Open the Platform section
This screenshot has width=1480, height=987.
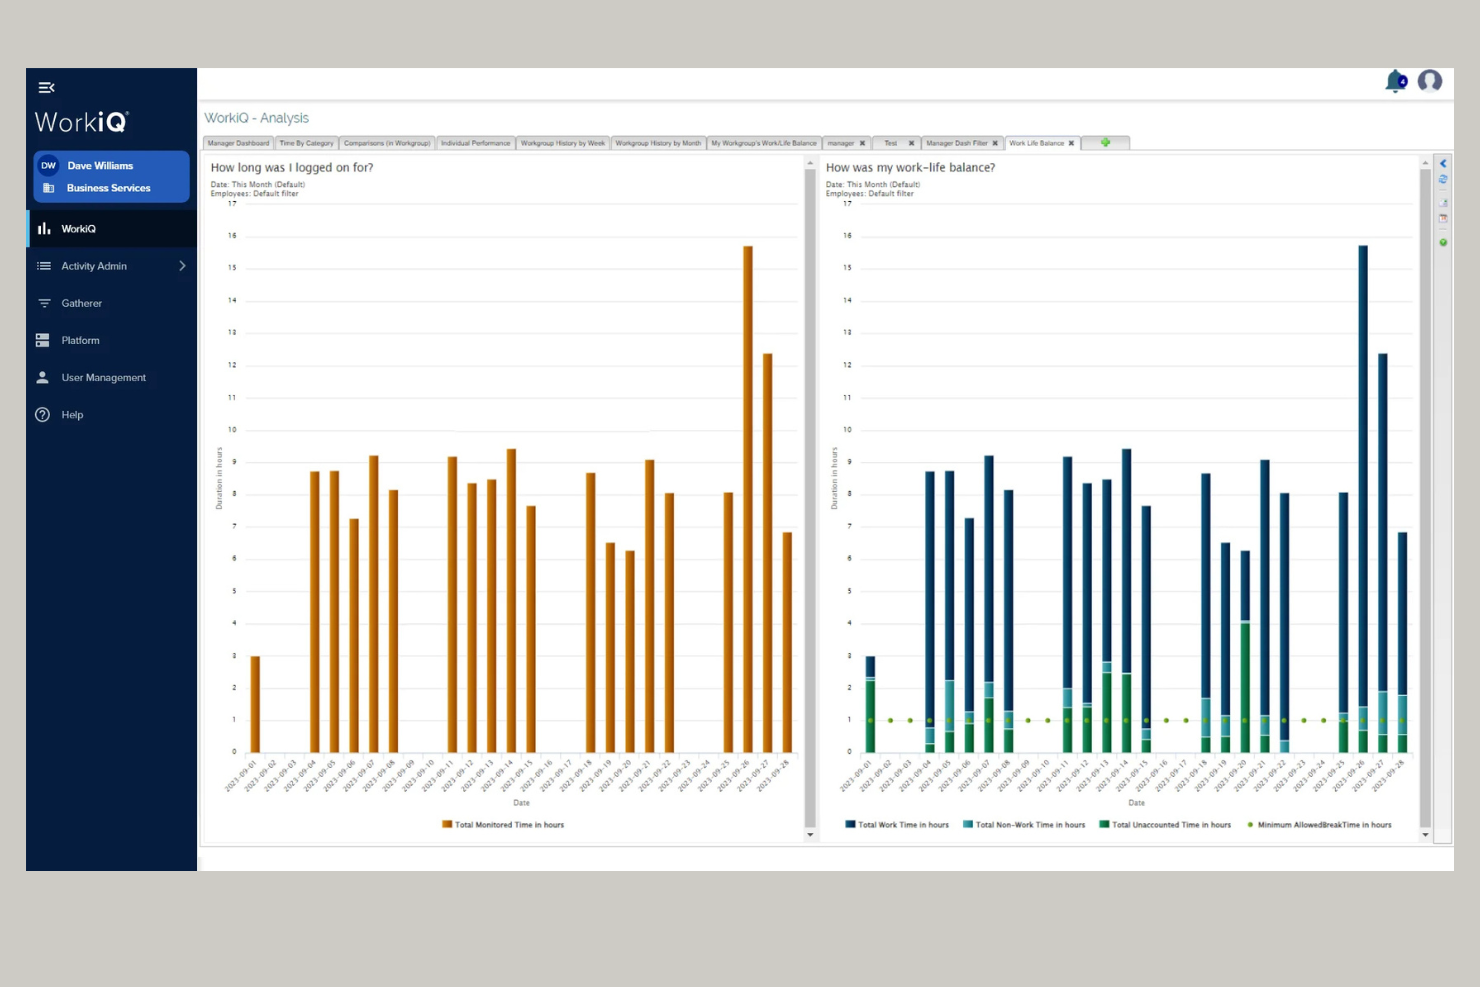tap(81, 340)
